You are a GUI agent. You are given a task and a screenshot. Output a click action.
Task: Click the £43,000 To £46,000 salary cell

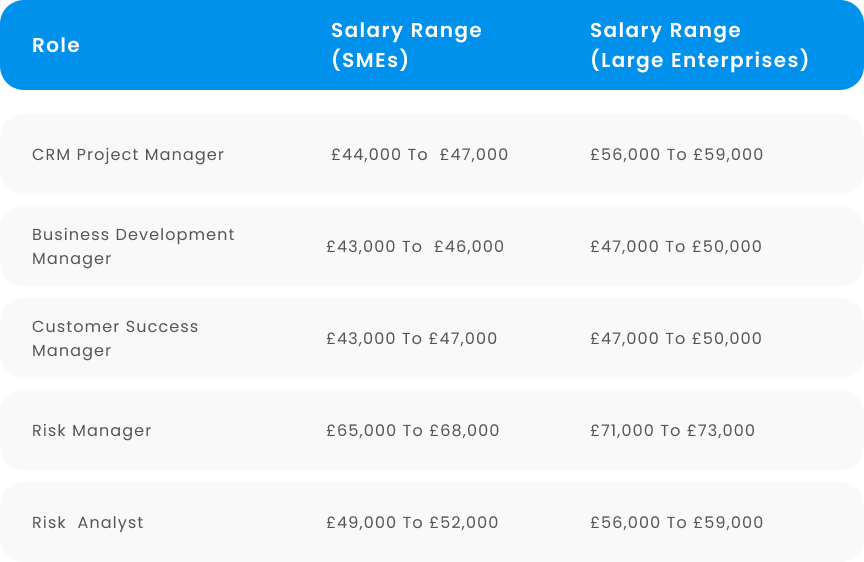click(x=415, y=246)
